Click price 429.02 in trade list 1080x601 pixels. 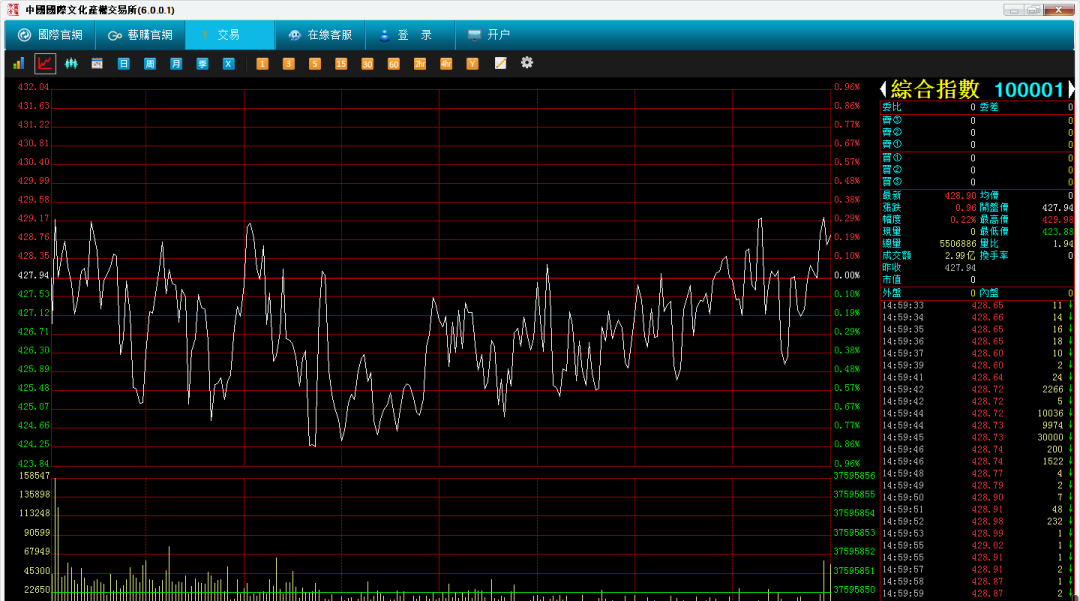[987, 545]
